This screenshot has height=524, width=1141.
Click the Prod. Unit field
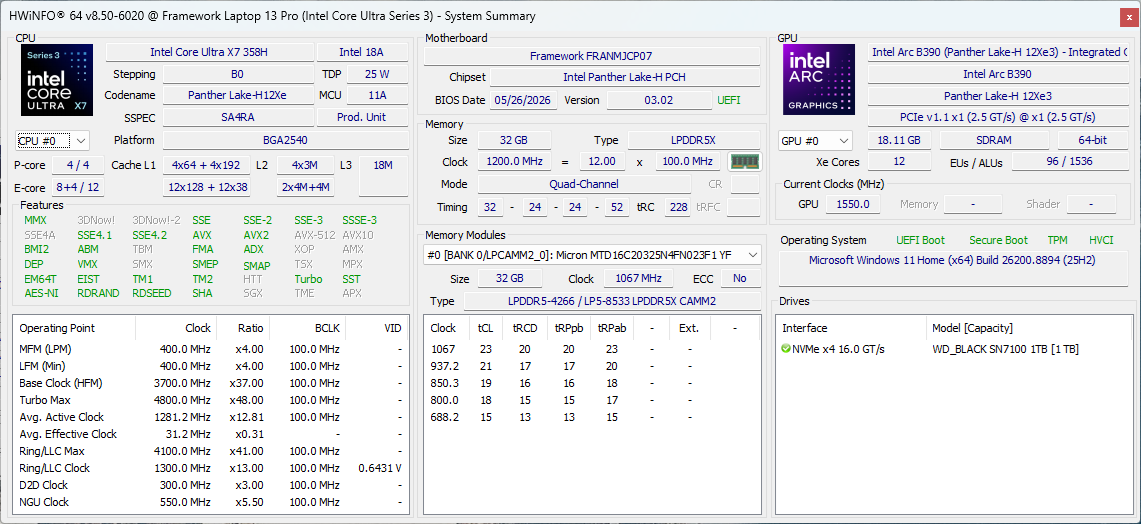click(x=361, y=117)
